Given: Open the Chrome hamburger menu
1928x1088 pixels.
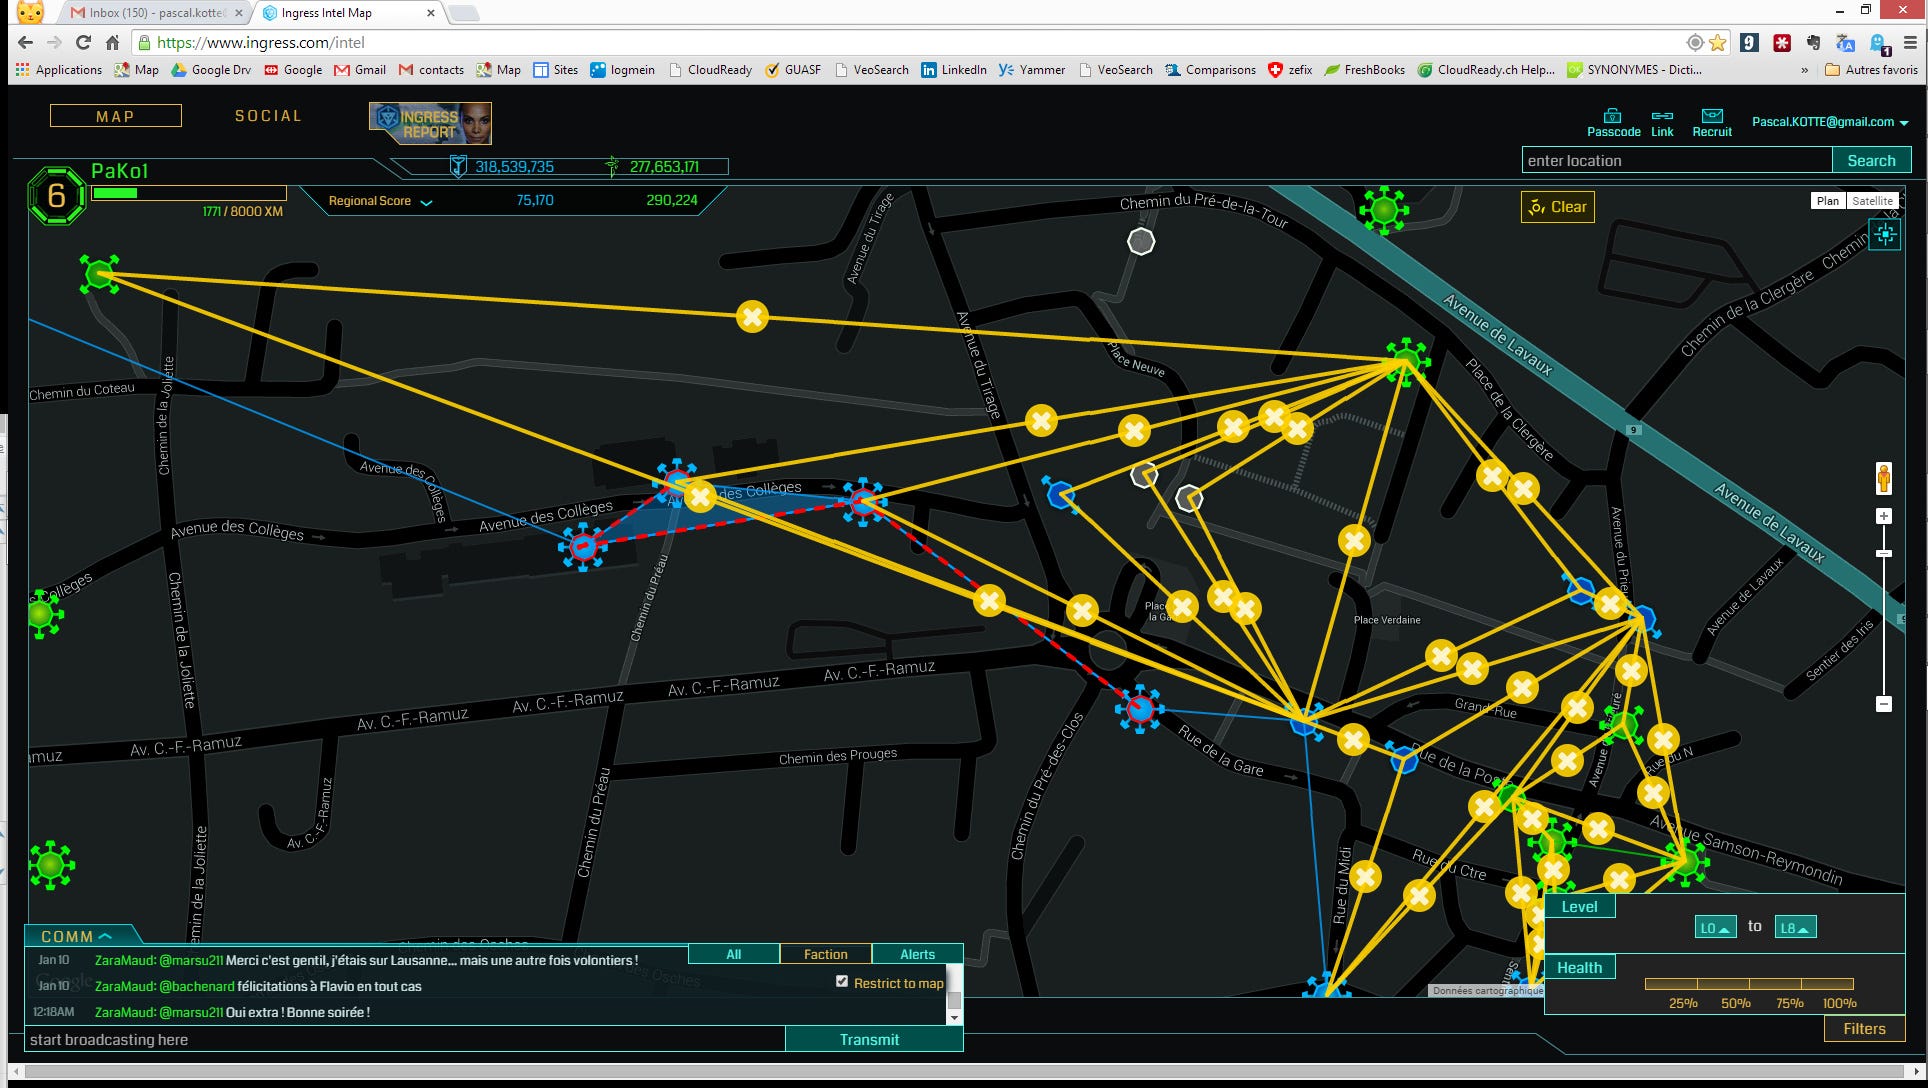Looking at the screenshot, I should (1910, 42).
